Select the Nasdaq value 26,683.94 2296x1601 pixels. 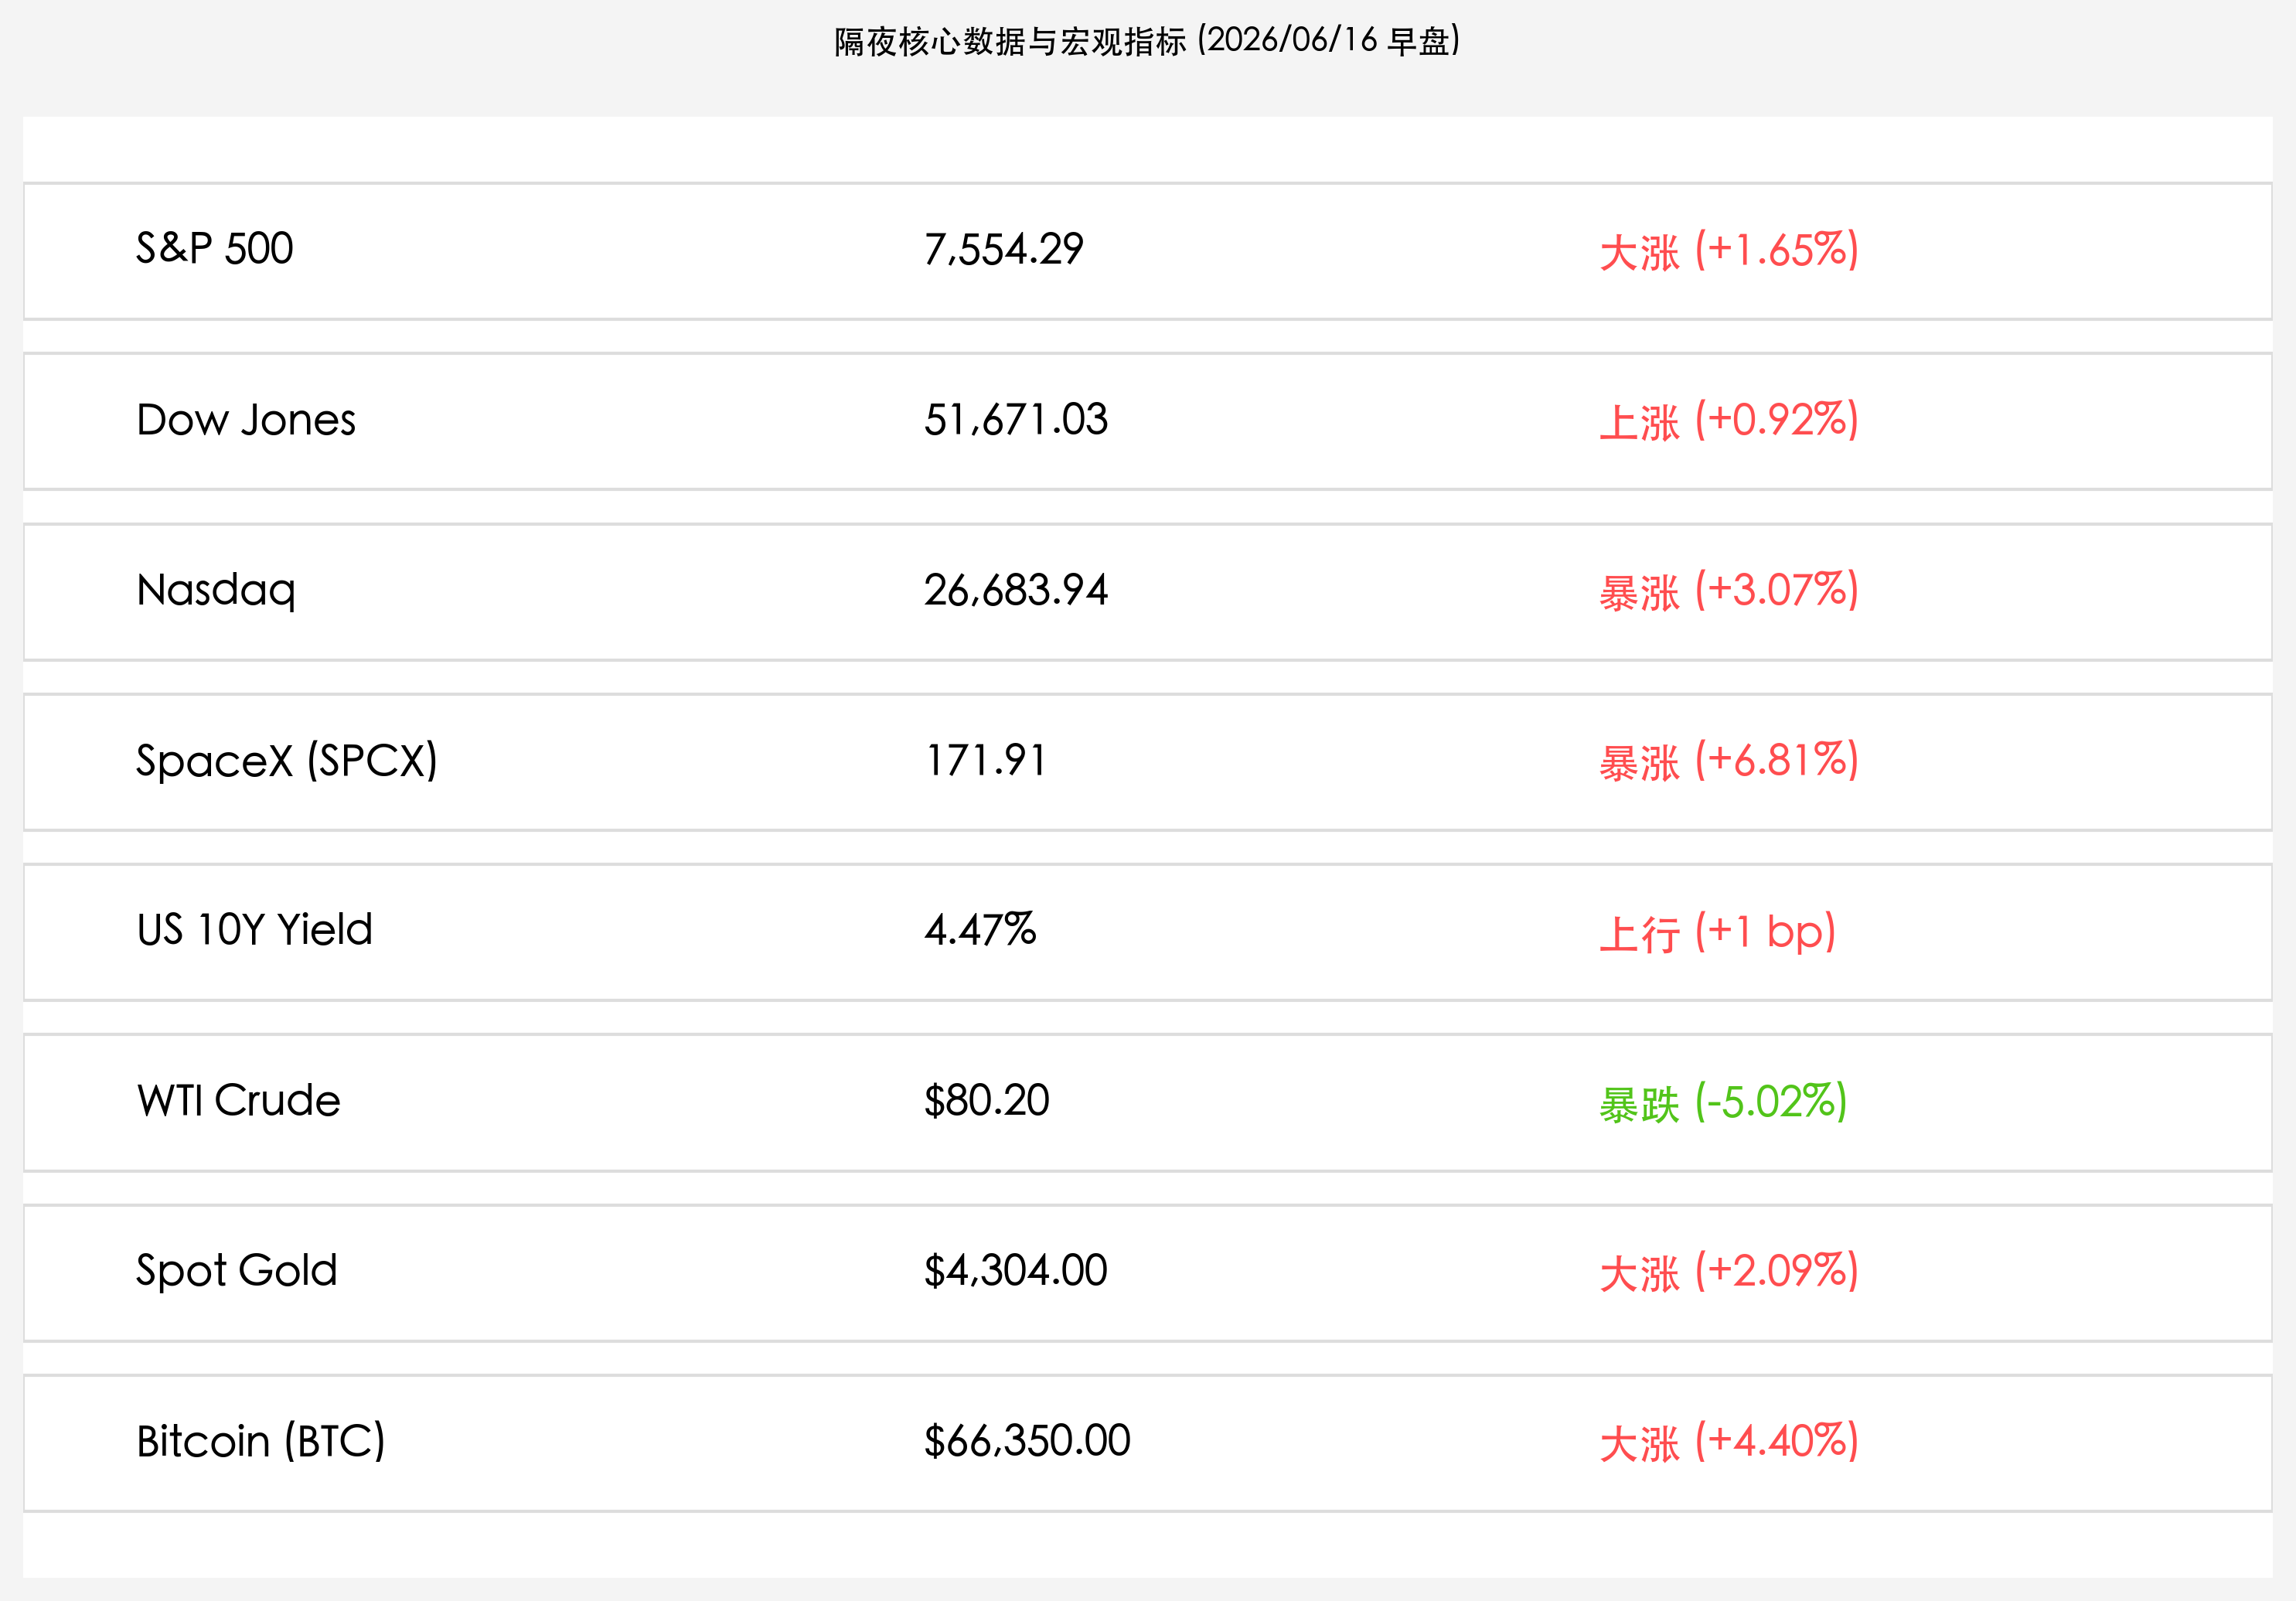[x=1016, y=590]
